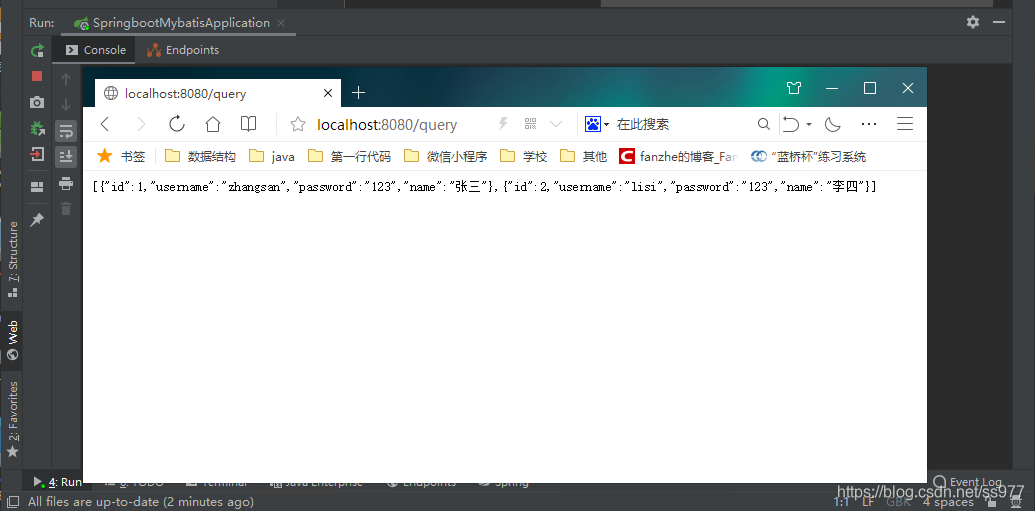Open a new browser tab with plus
The width and height of the screenshot is (1035, 511).
358,93
